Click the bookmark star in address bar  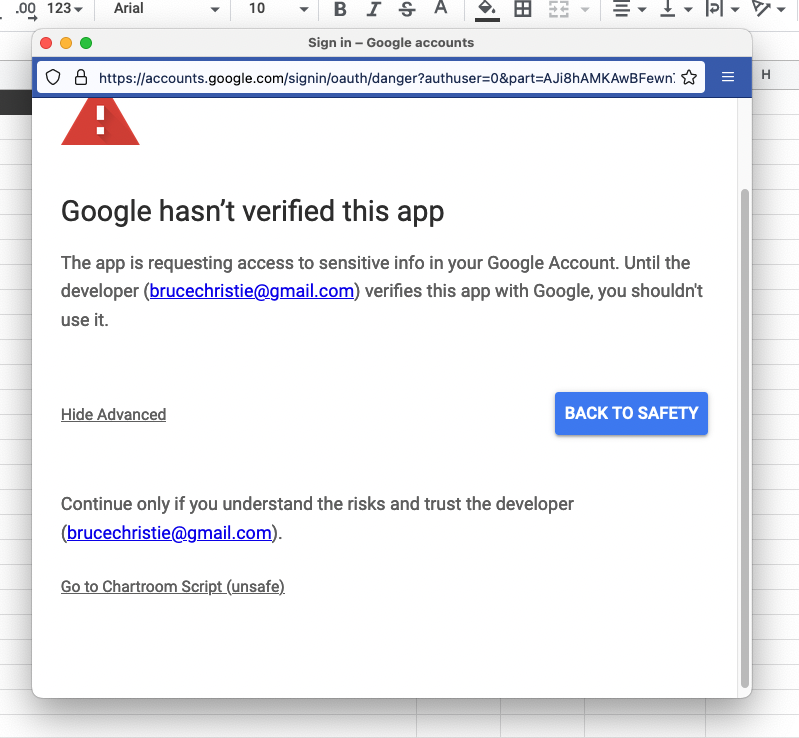point(689,78)
